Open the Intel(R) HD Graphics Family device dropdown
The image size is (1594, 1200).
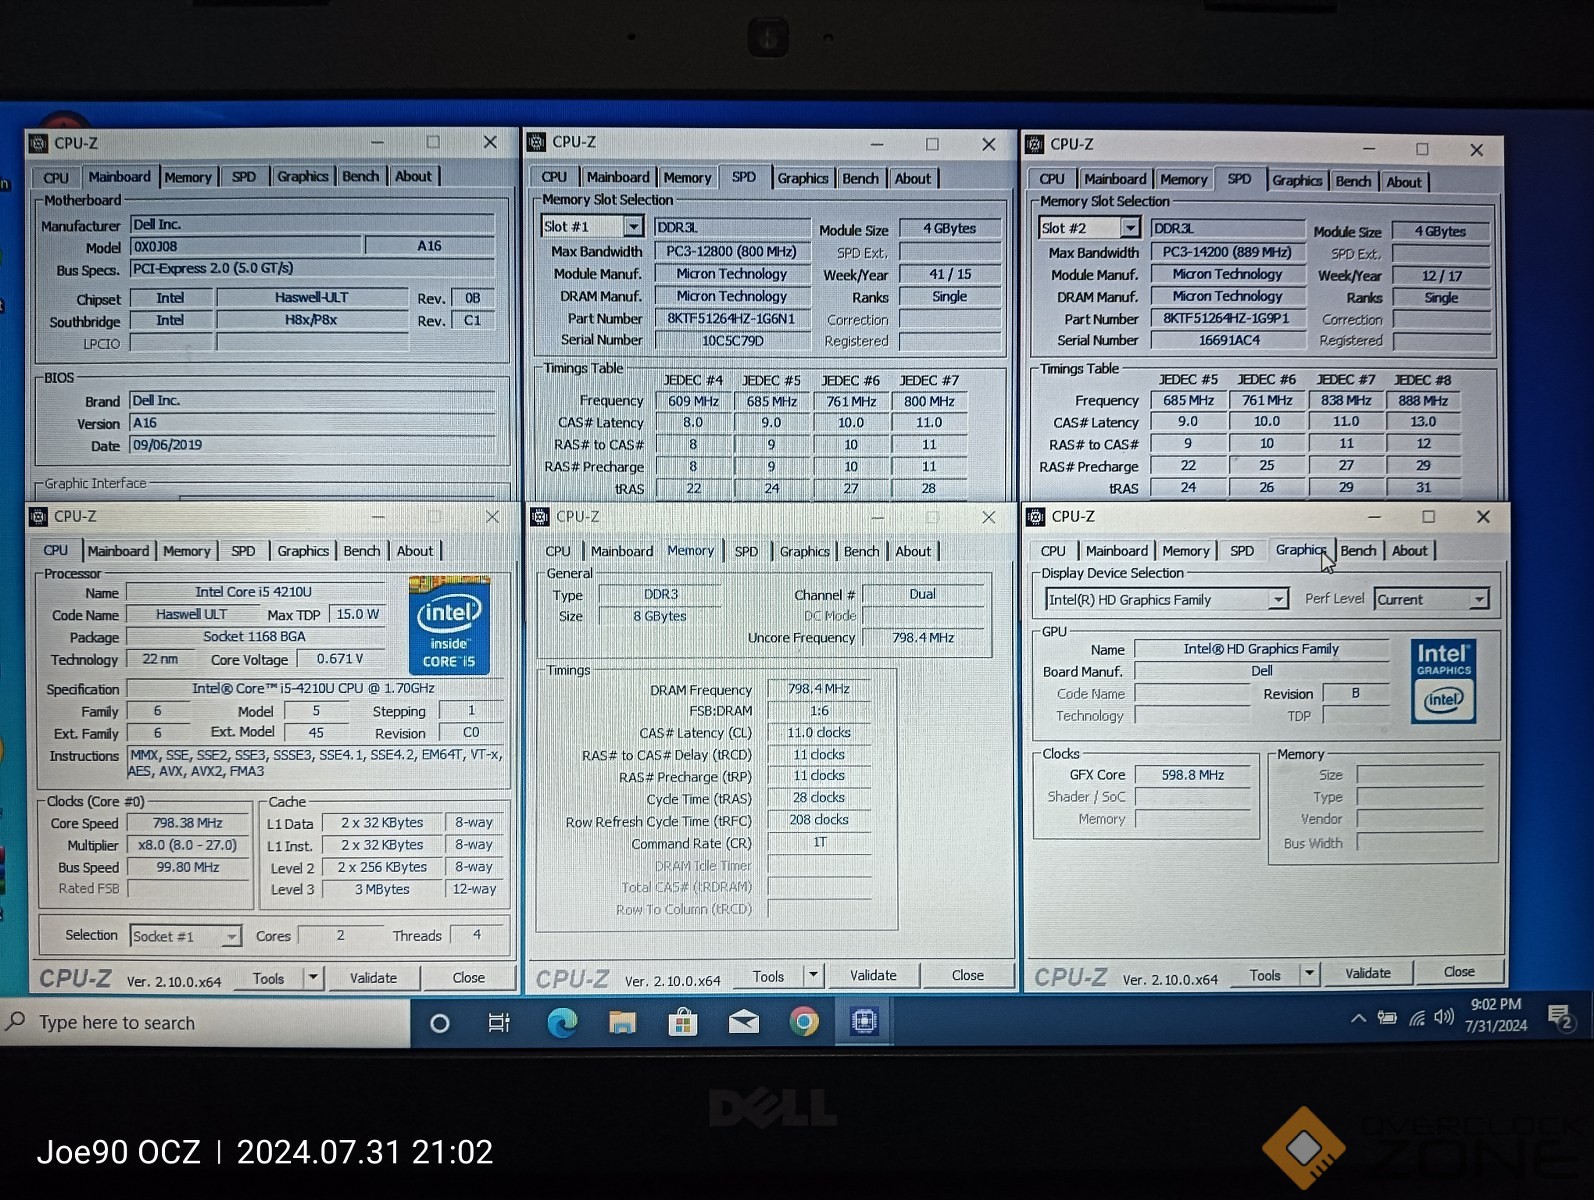click(x=1278, y=599)
